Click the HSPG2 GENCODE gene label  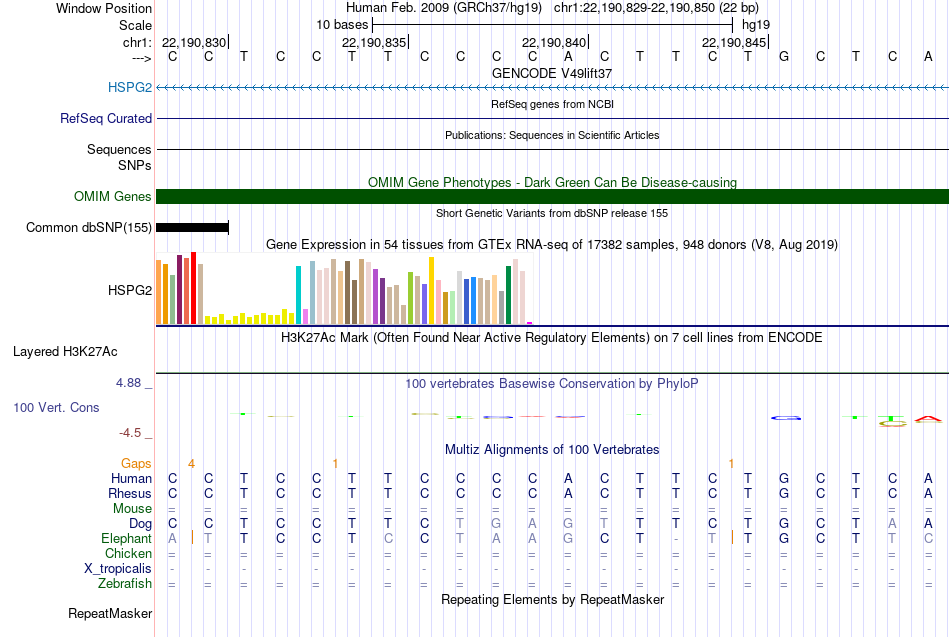[130, 87]
